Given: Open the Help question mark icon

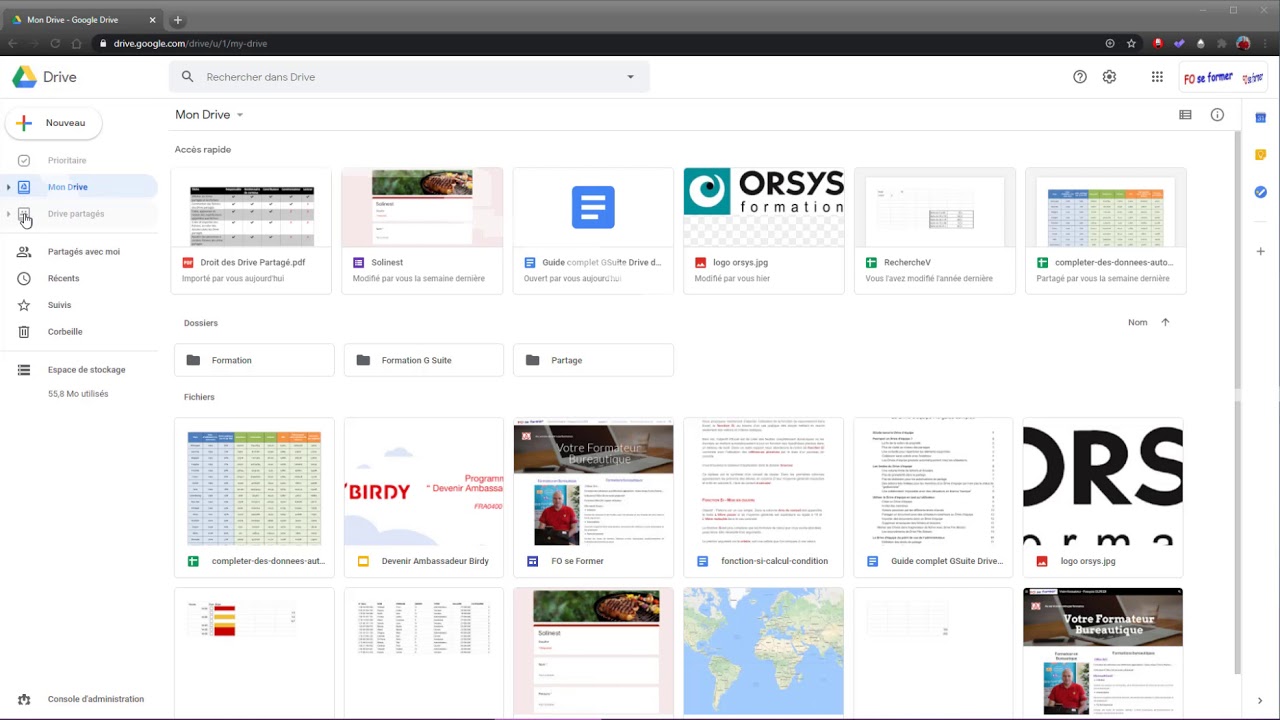Looking at the screenshot, I should coord(1080,77).
